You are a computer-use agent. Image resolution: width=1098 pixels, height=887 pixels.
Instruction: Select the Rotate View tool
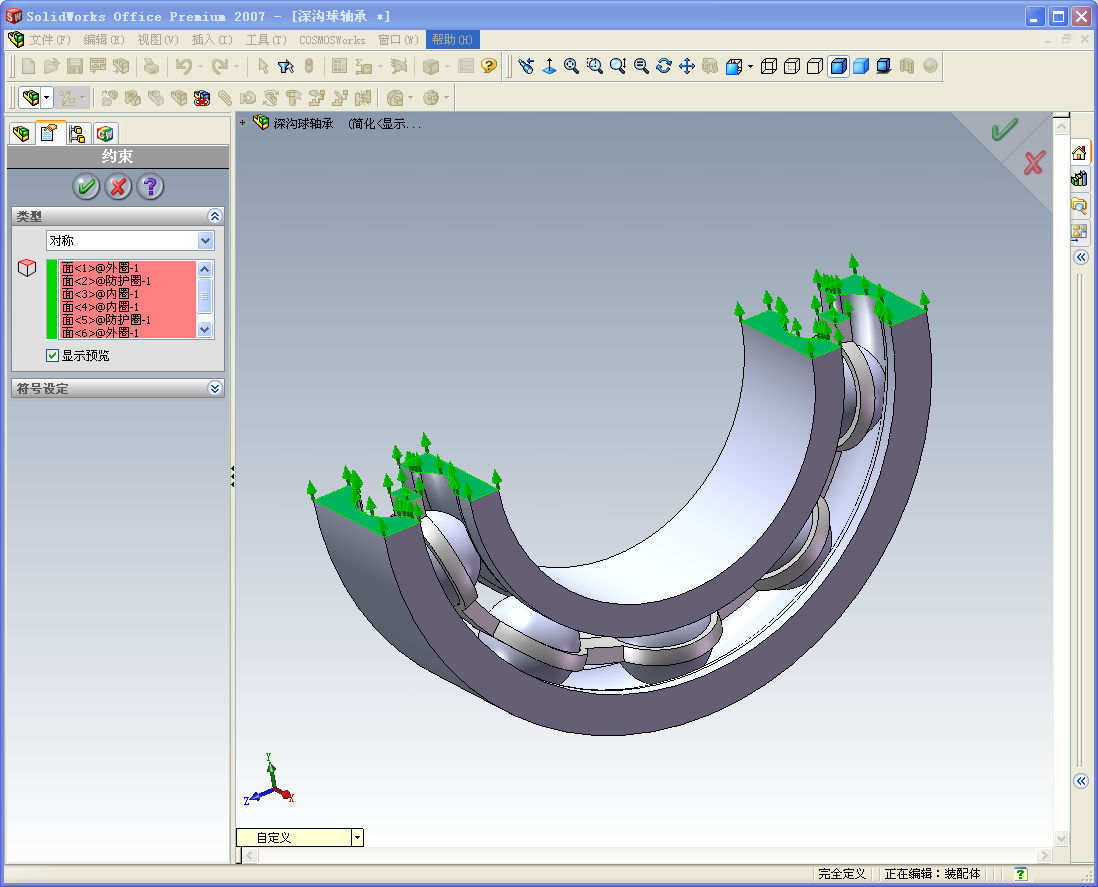point(664,66)
